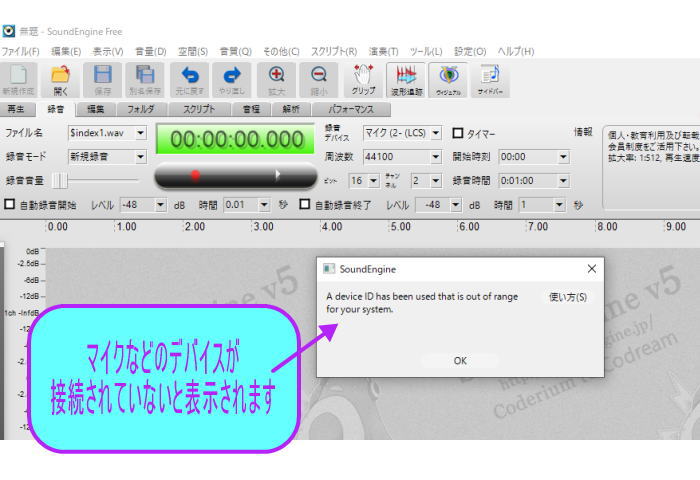Open the ヴィジュアル visualizer icon
The height and width of the screenshot is (480, 700).
click(448, 79)
